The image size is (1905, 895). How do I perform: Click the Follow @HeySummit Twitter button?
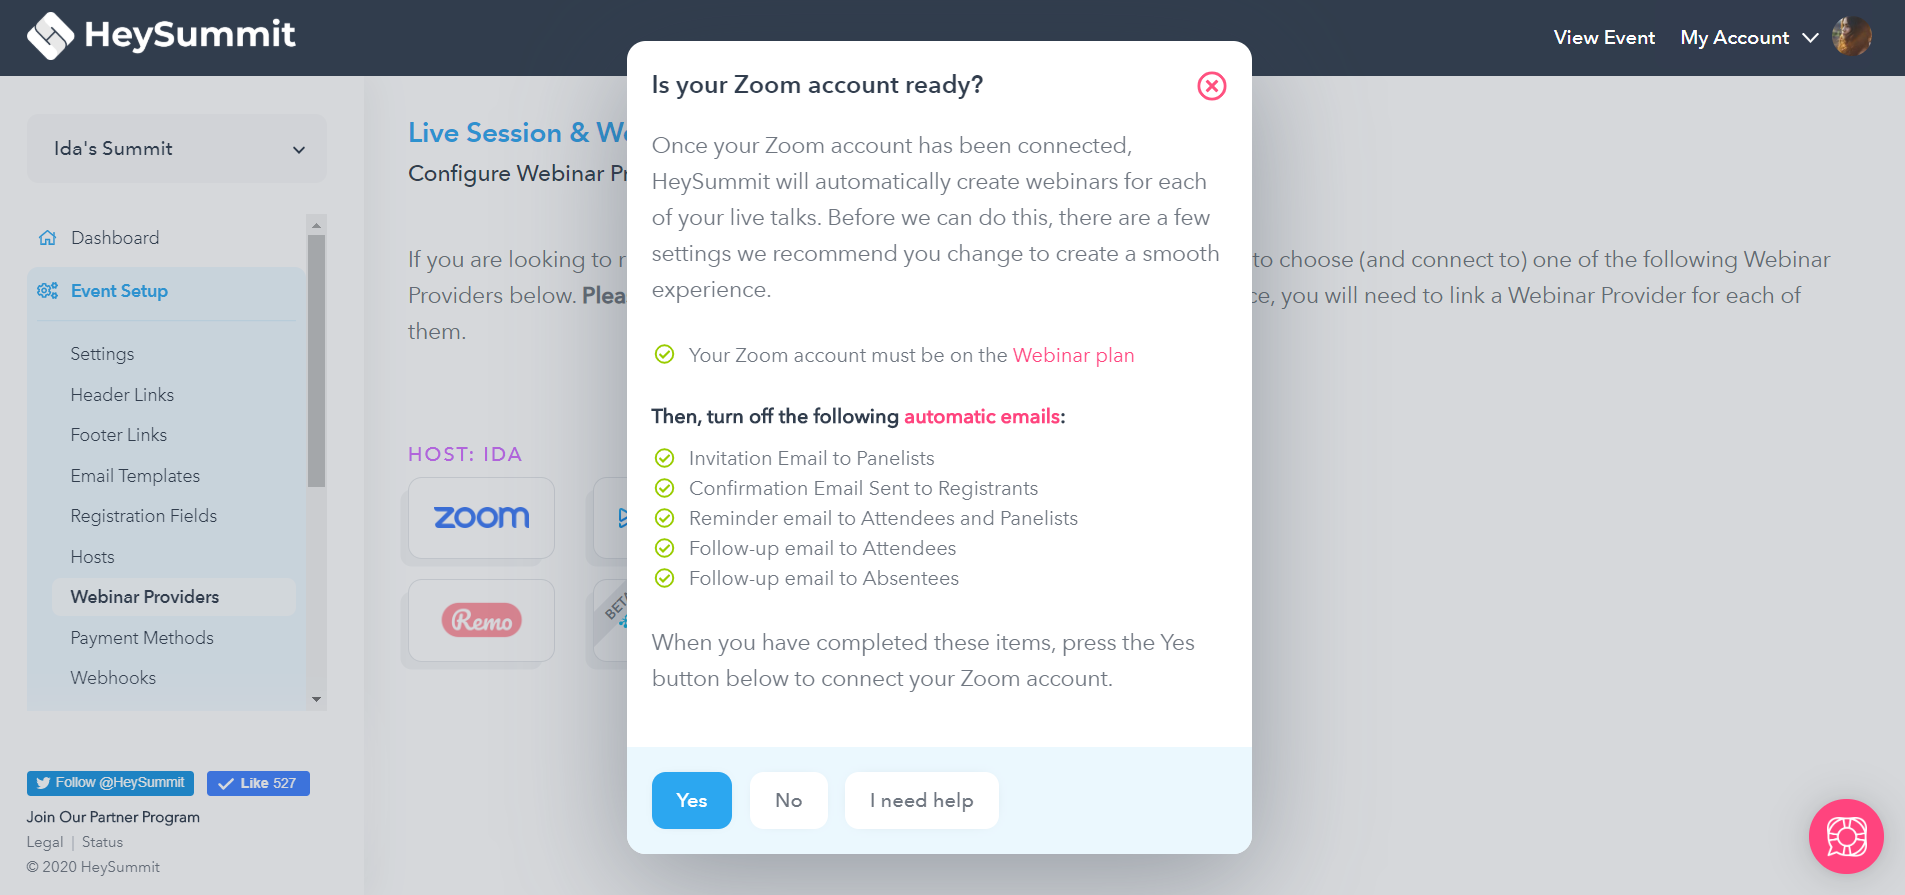tap(110, 783)
